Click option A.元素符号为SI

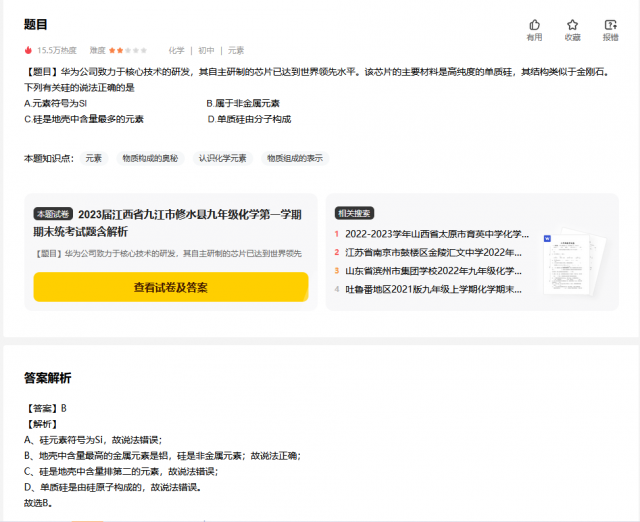click(x=56, y=103)
